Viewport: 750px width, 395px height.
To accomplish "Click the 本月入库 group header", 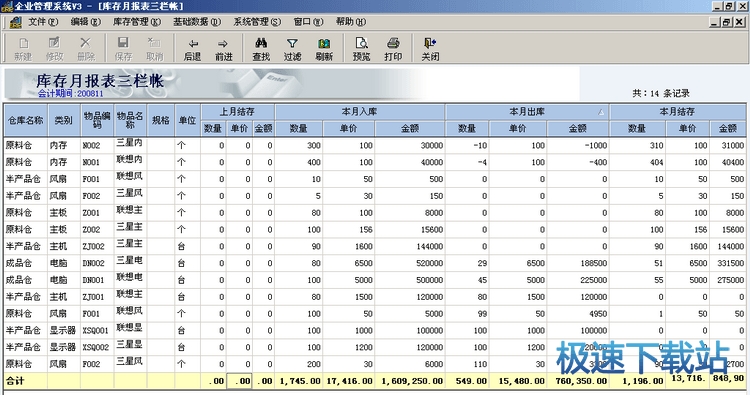I will [x=360, y=112].
